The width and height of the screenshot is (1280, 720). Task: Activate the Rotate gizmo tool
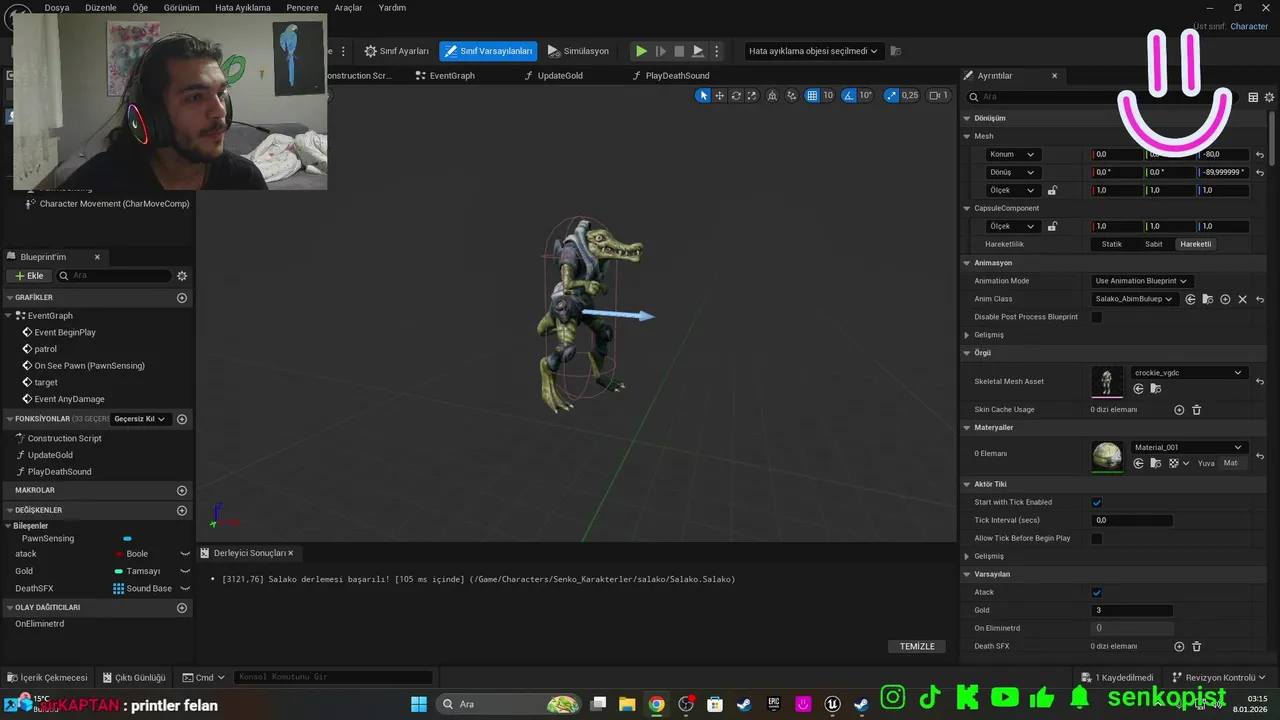pyautogui.click(x=736, y=95)
